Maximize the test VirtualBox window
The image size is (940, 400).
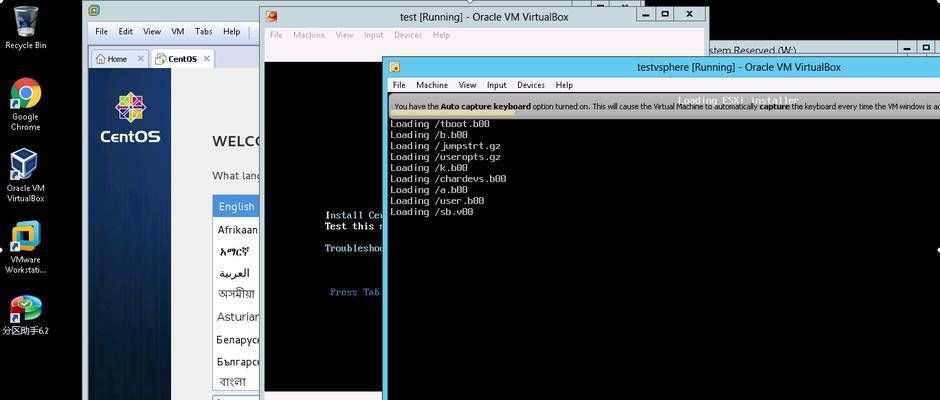pyautogui.click(x=665, y=14)
